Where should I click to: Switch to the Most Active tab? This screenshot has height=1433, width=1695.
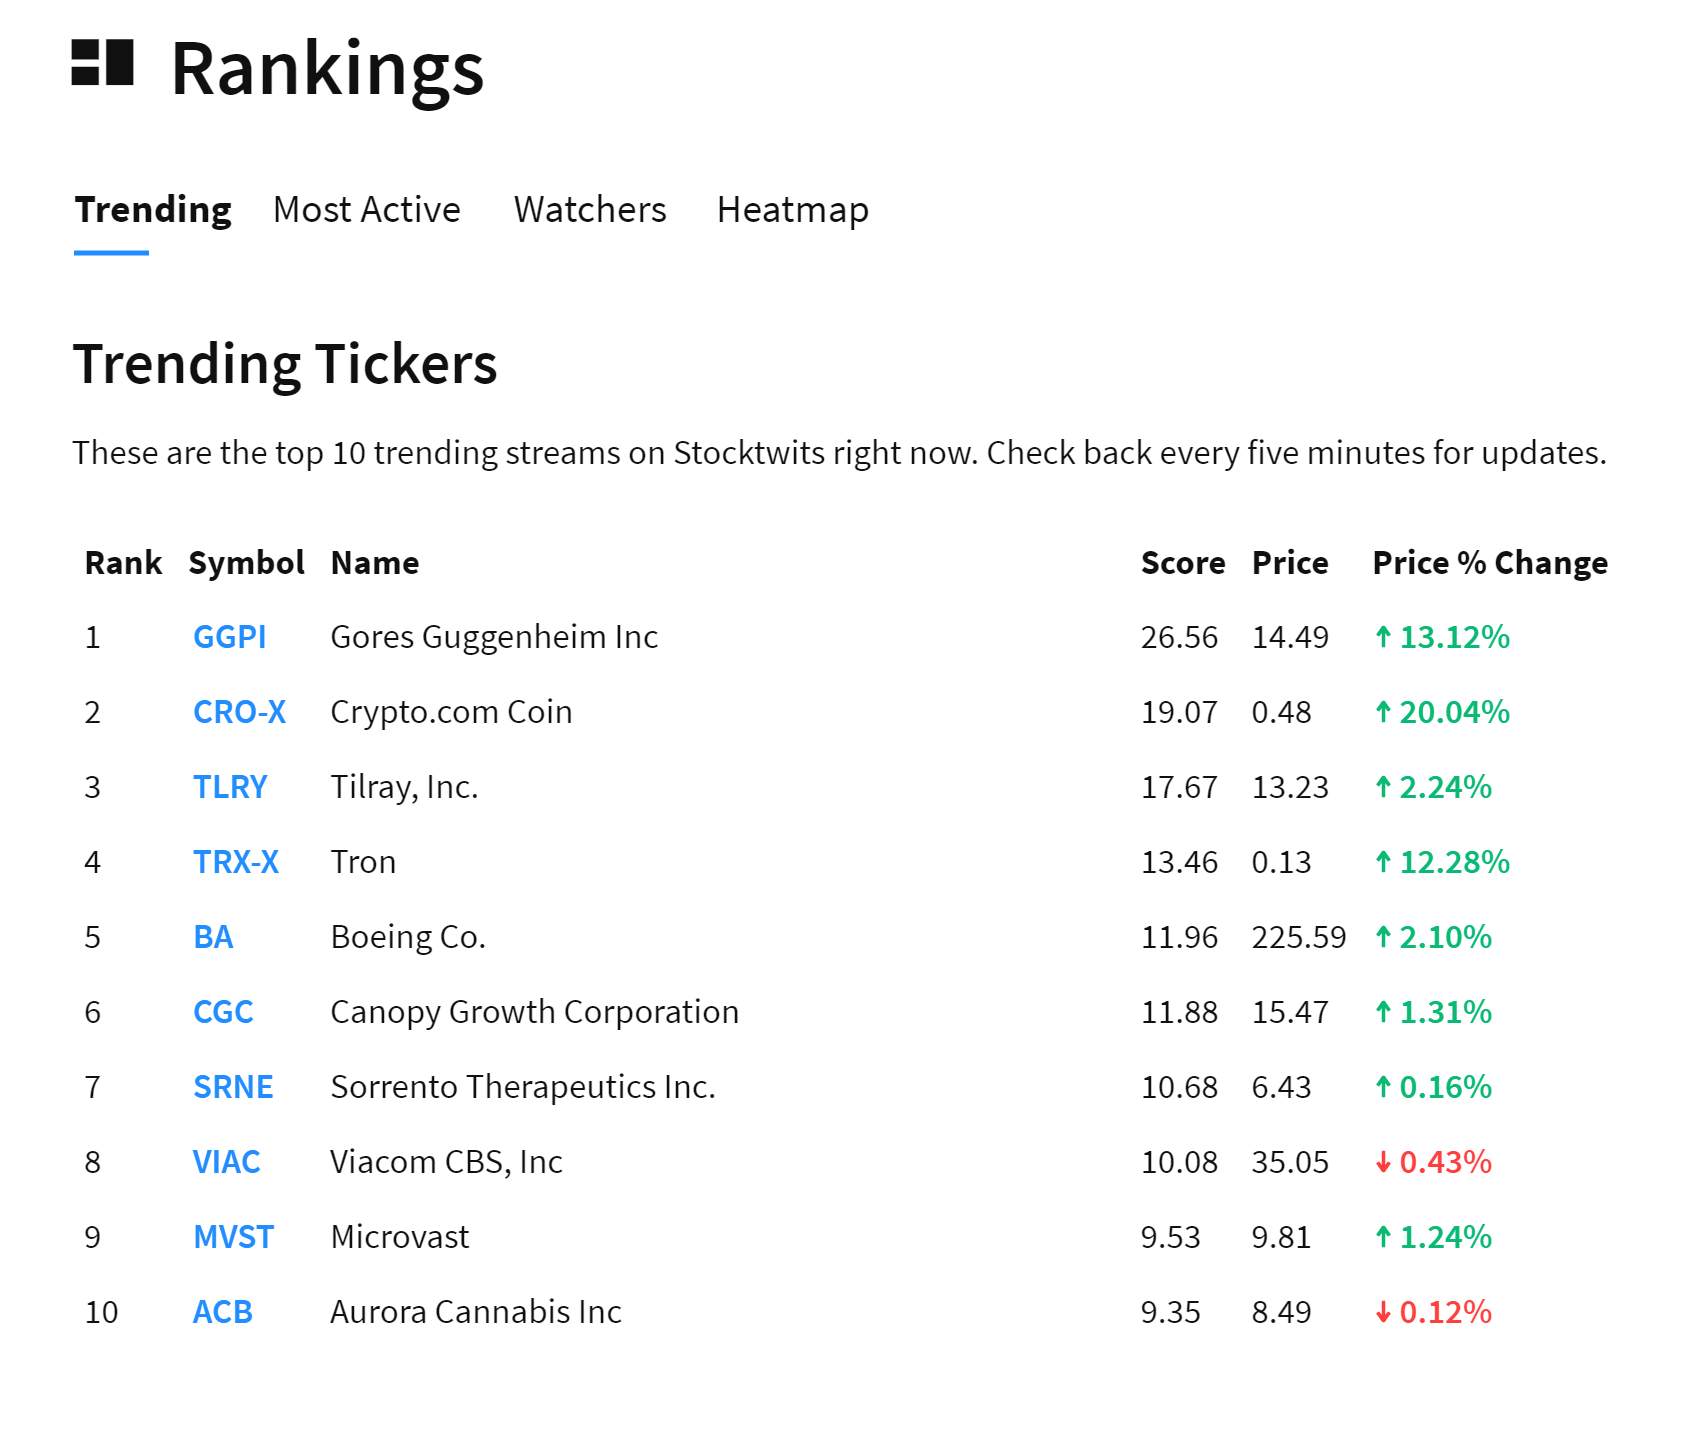(x=366, y=210)
